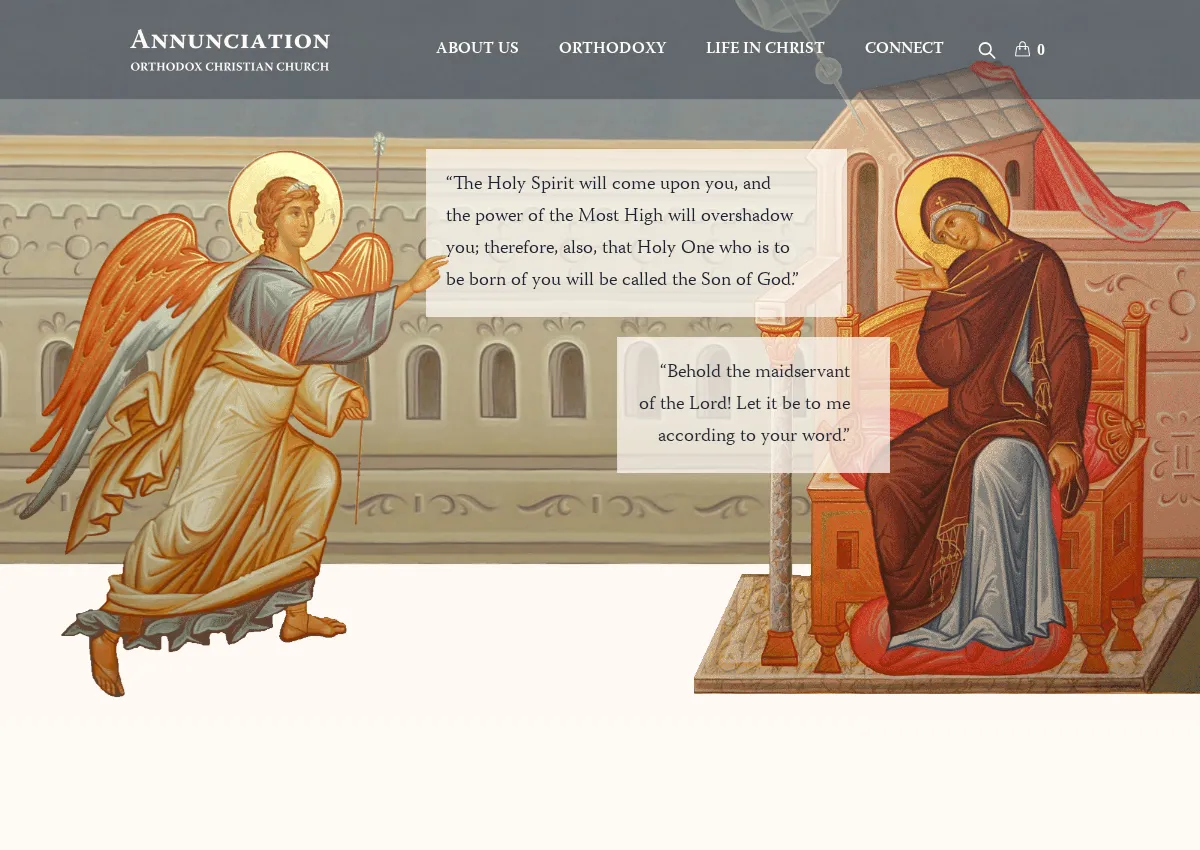This screenshot has width=1200, height=850.
Task: Open the shopping bag cart icon
Action: [1022, 49]
